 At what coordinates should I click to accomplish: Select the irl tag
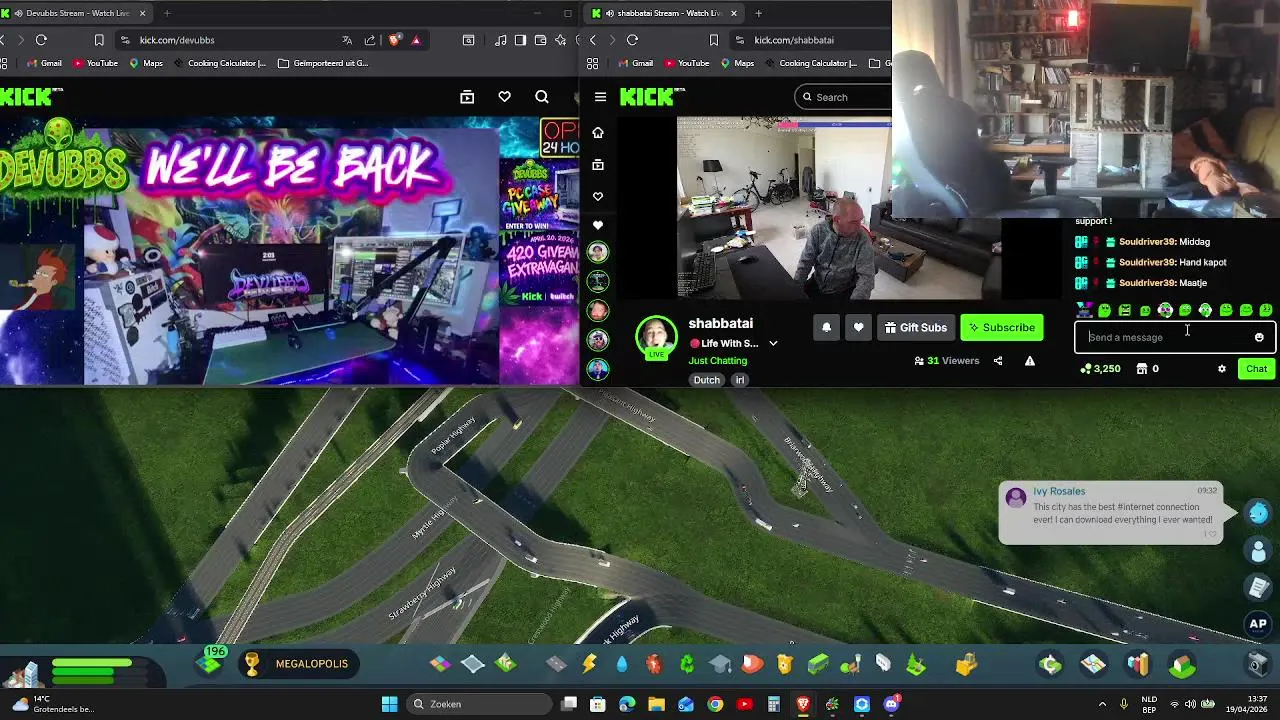(x=740, y=380)
